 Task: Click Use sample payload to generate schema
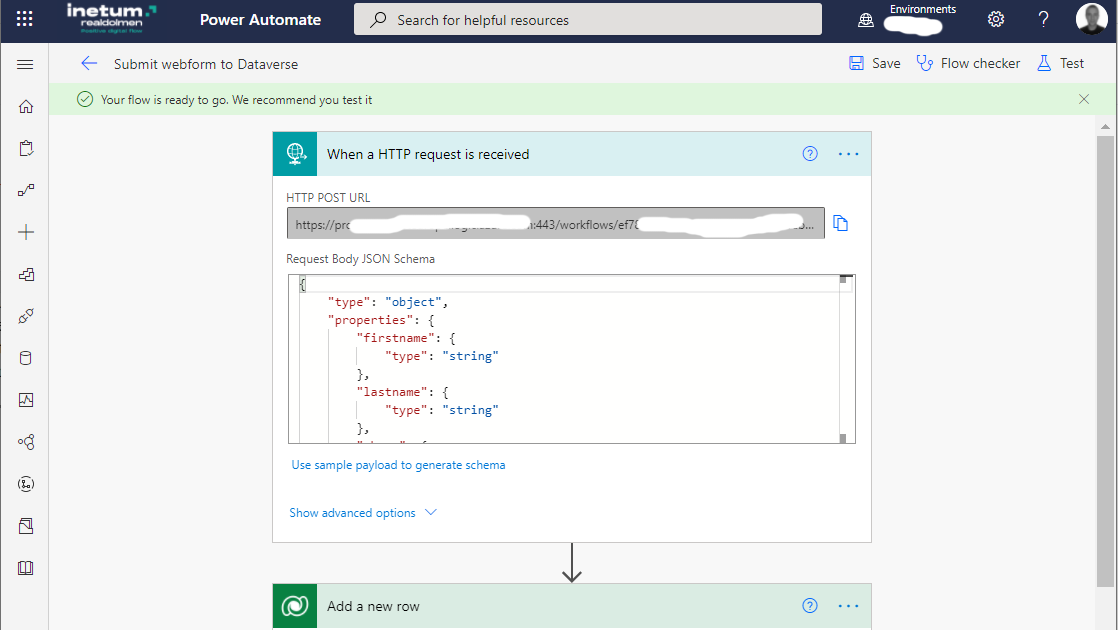[397, 464]
